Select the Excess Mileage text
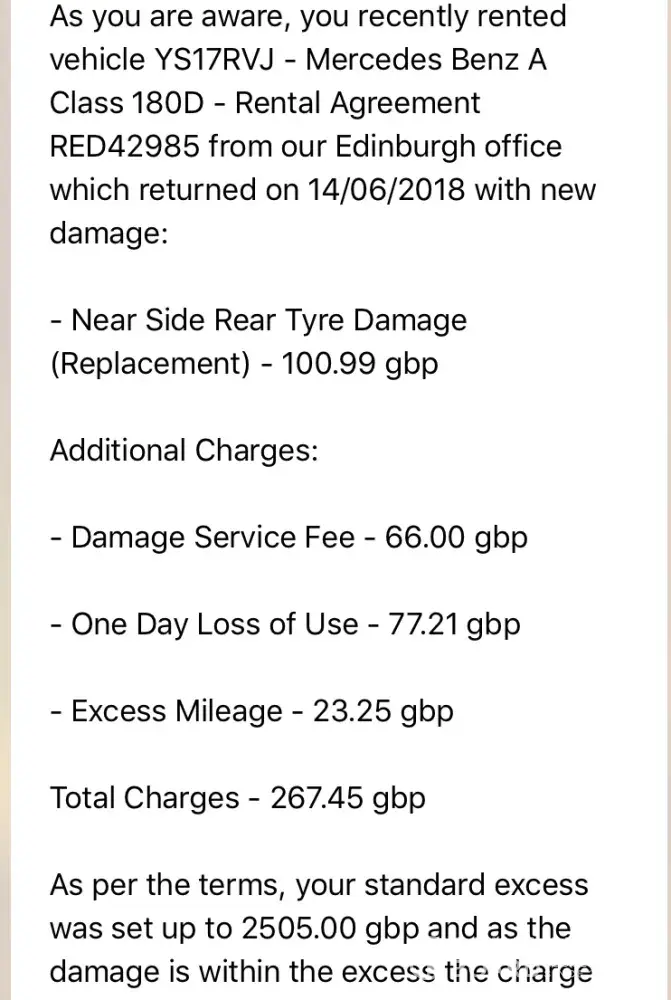This screenshot has width=671, height=1000. tap(177, 711)
